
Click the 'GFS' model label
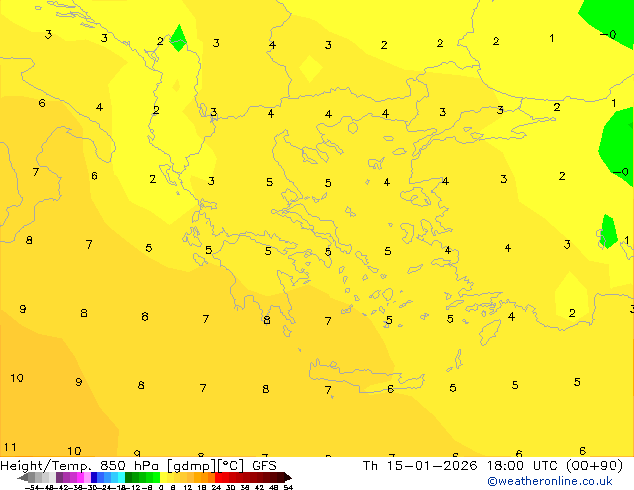pos(264,465)
